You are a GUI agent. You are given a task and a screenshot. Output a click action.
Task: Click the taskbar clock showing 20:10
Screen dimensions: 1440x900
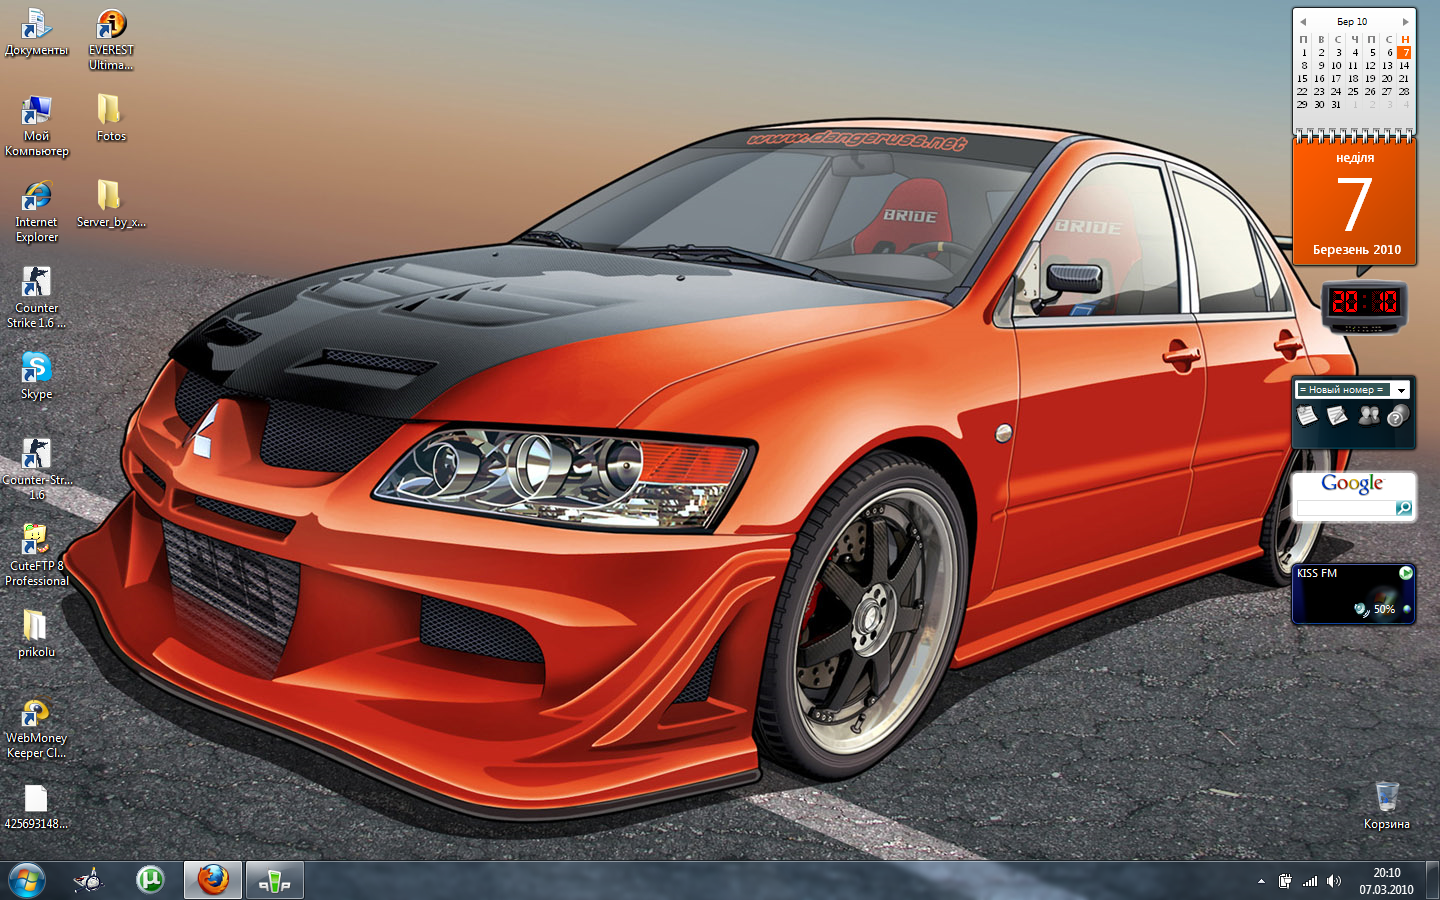[1386, 881]
